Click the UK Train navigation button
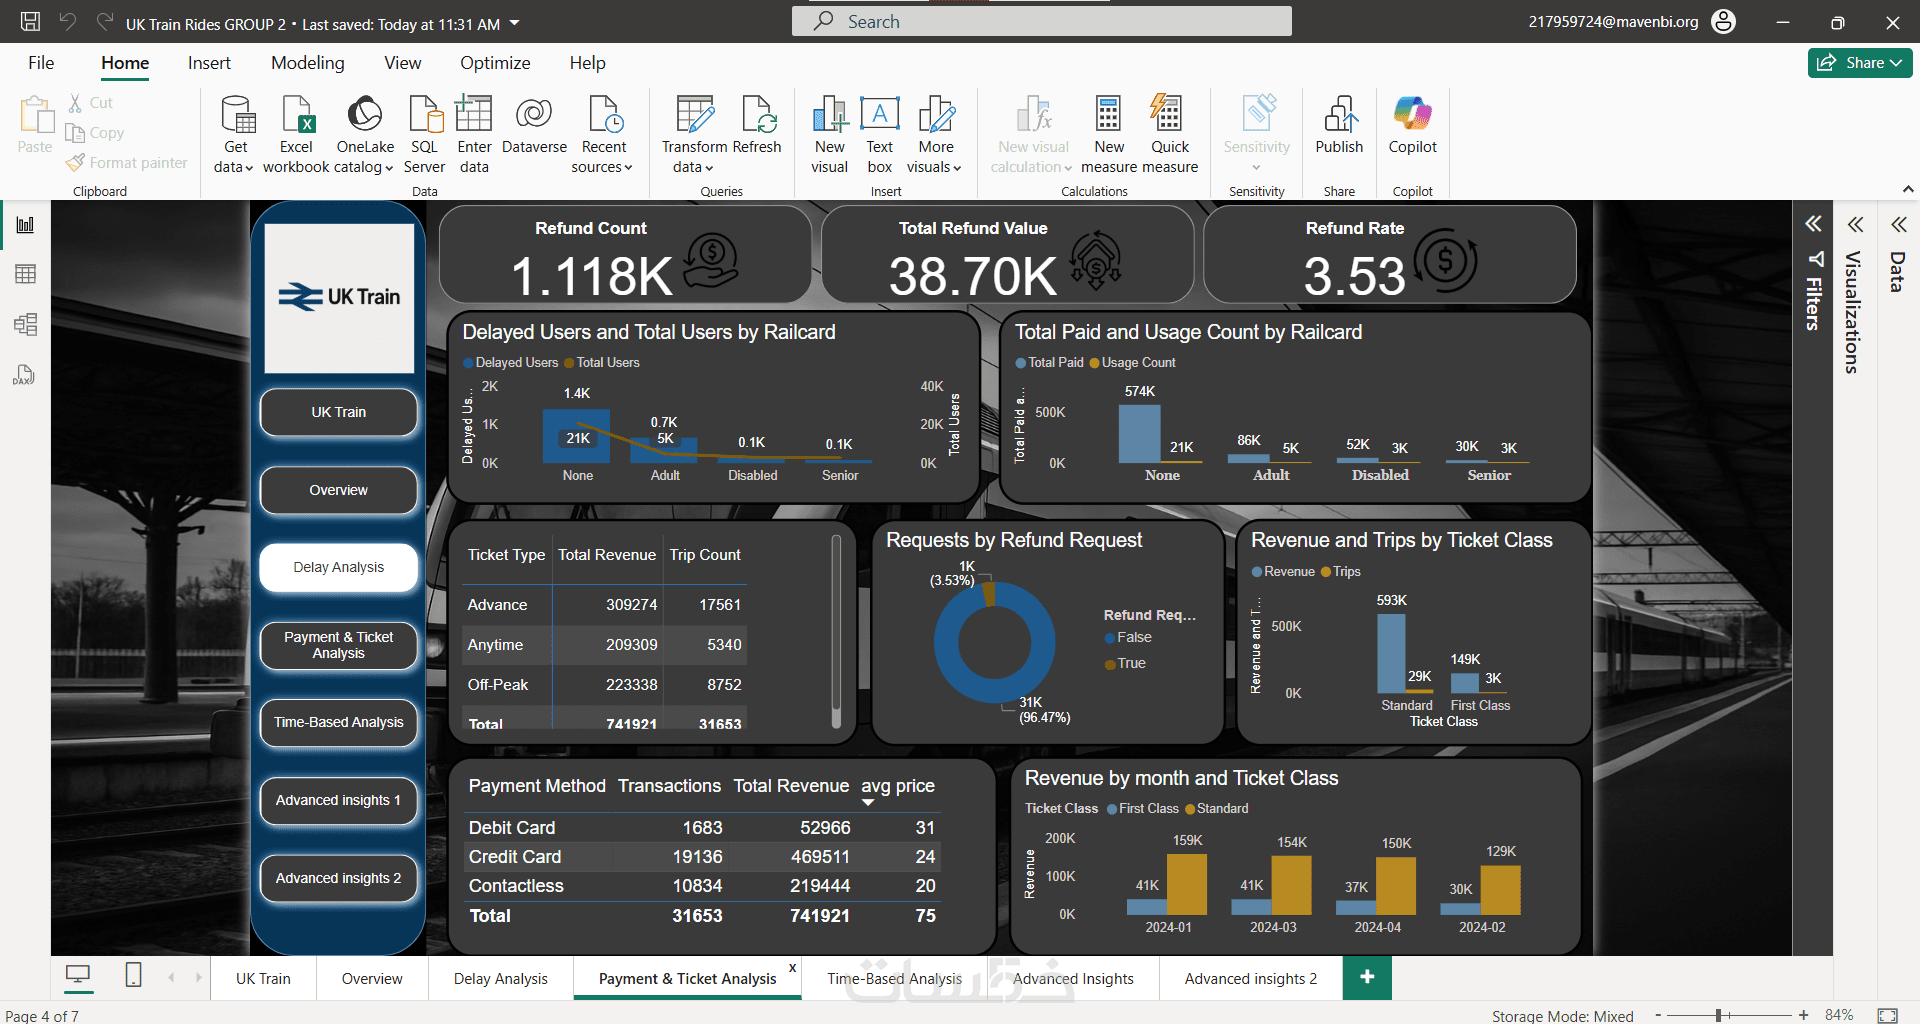This screenshot has height=1024, width=1920. pos(339,412)
